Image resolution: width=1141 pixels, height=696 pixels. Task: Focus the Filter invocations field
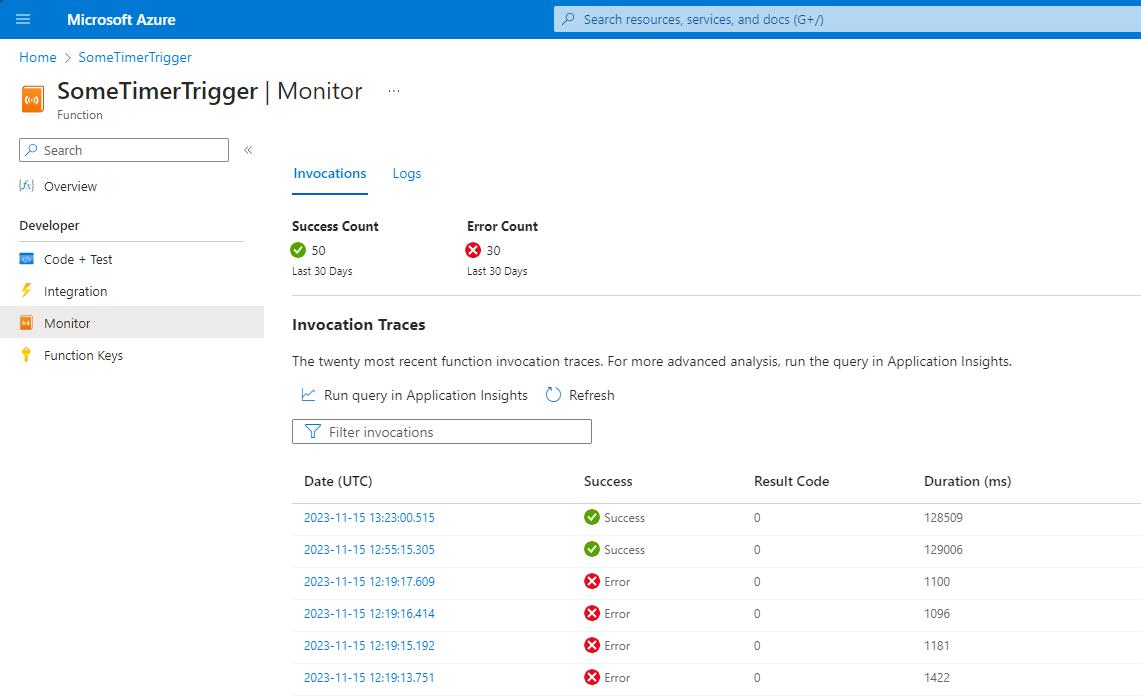[442, 432]
